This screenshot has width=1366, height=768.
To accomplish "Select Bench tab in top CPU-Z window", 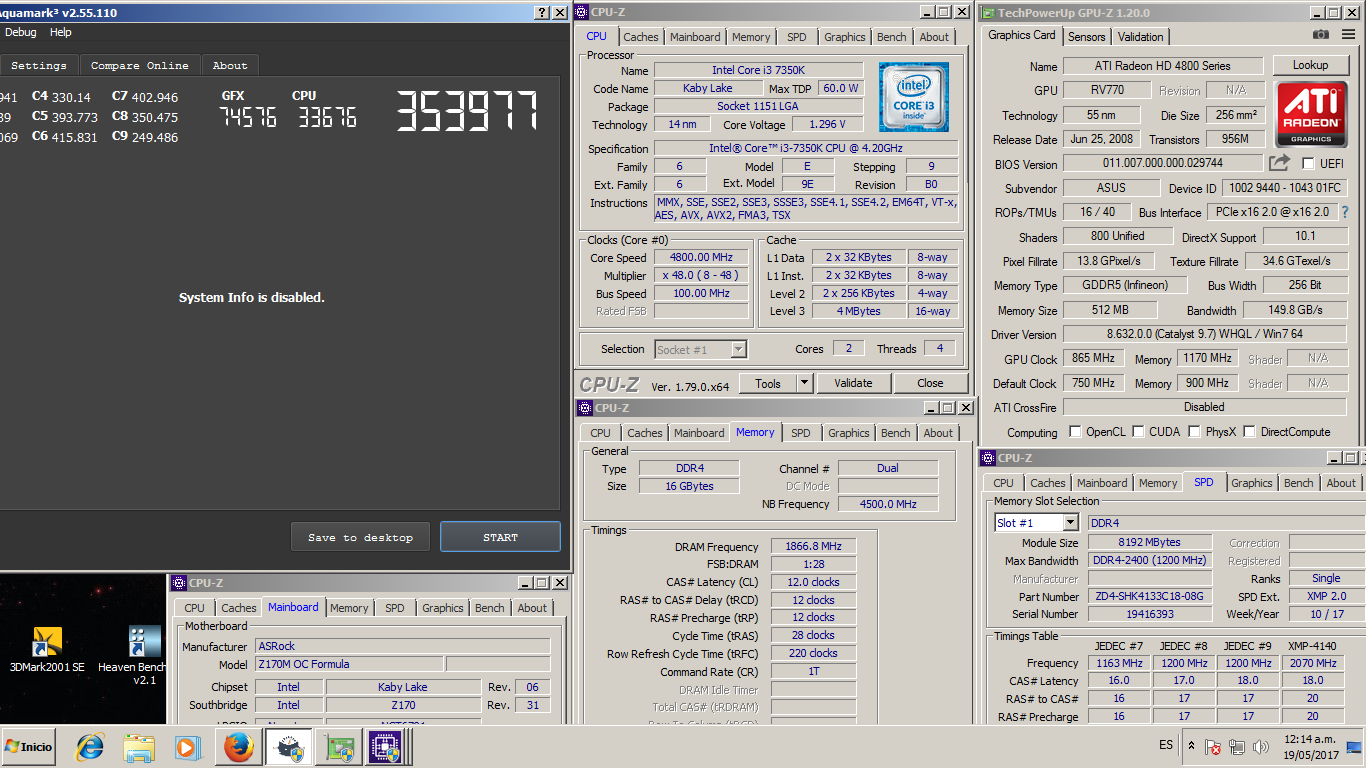I will (x=891, y=37).
